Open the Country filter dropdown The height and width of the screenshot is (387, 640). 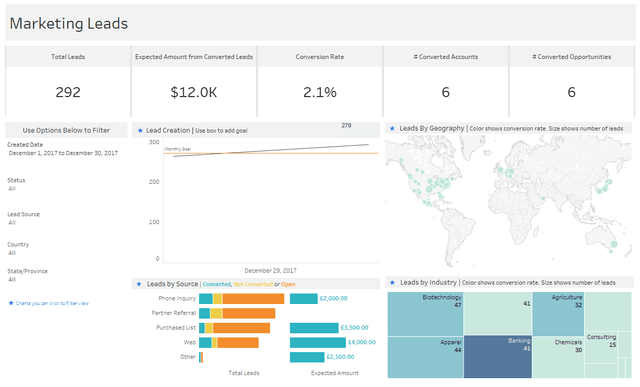[12, 253]
